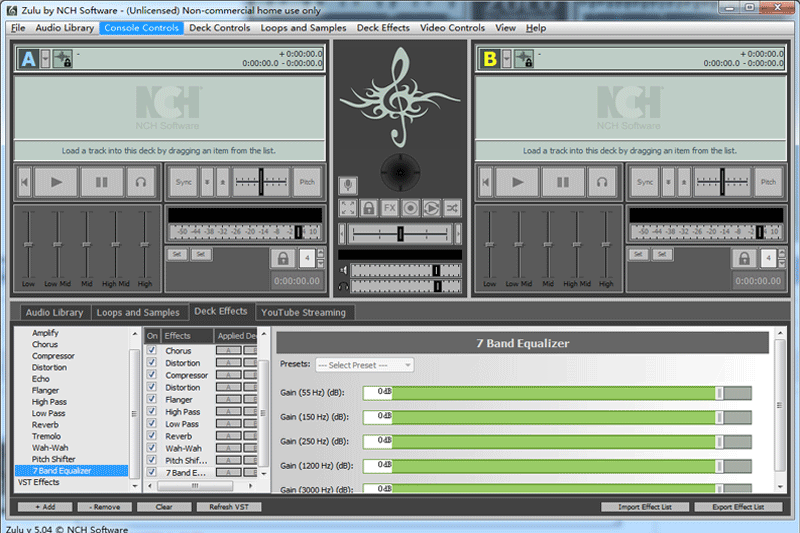Toggle headphone cue on Deck A
This screenshot has height=533, width=800.
point(141,182)
